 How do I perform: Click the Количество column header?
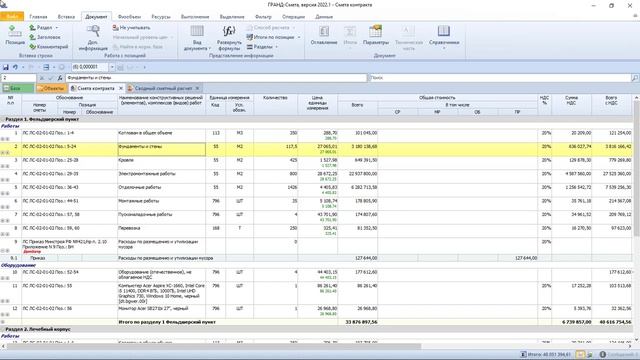(276, 105)
